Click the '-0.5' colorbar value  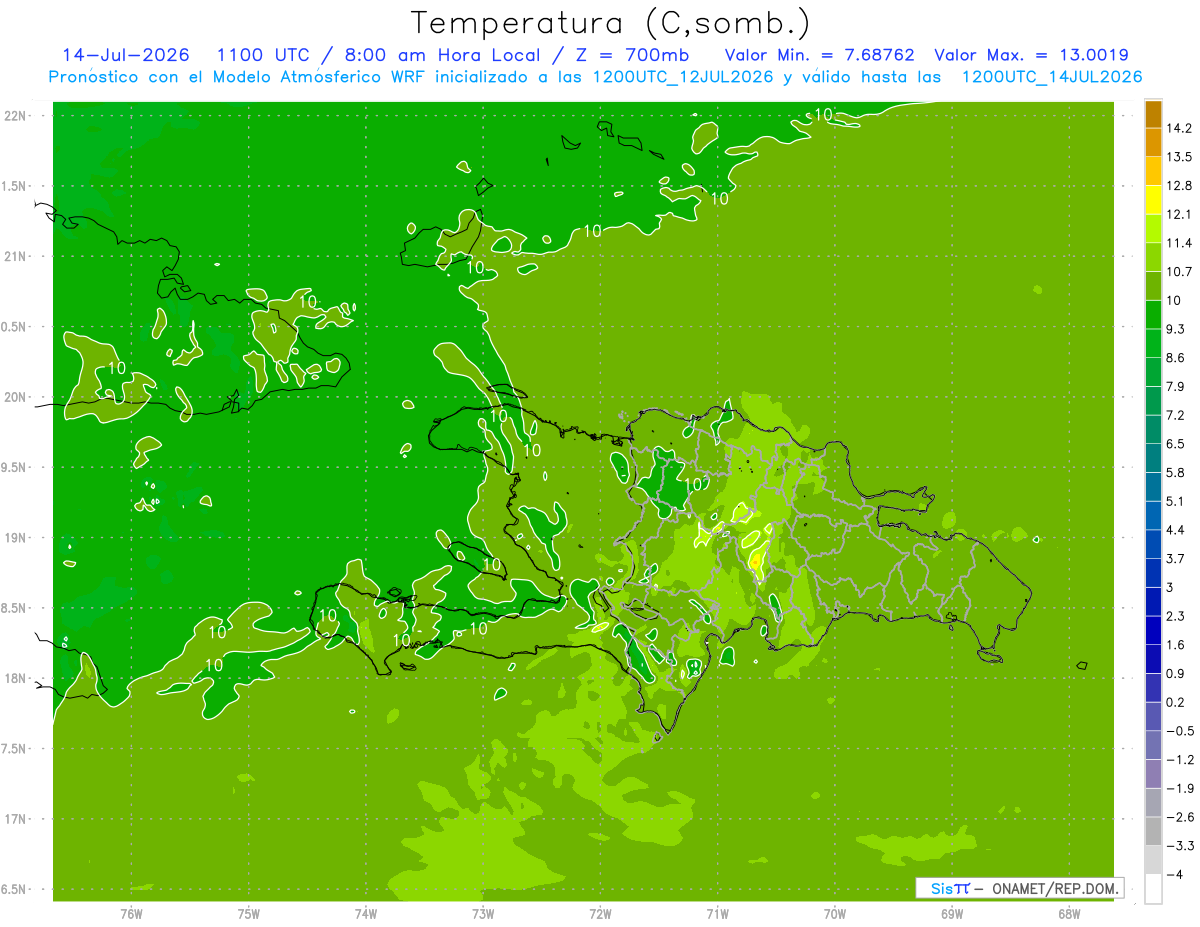point(1179,731)
